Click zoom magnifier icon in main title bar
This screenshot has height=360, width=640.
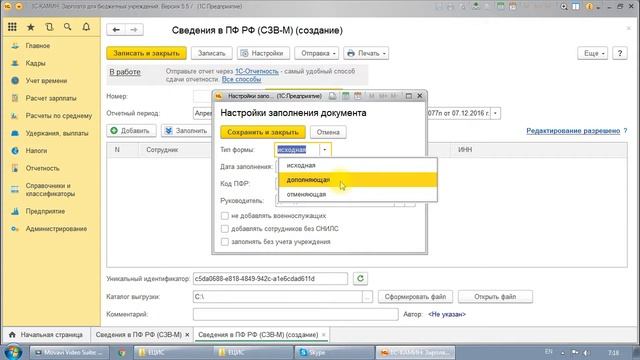coord(564,7)
